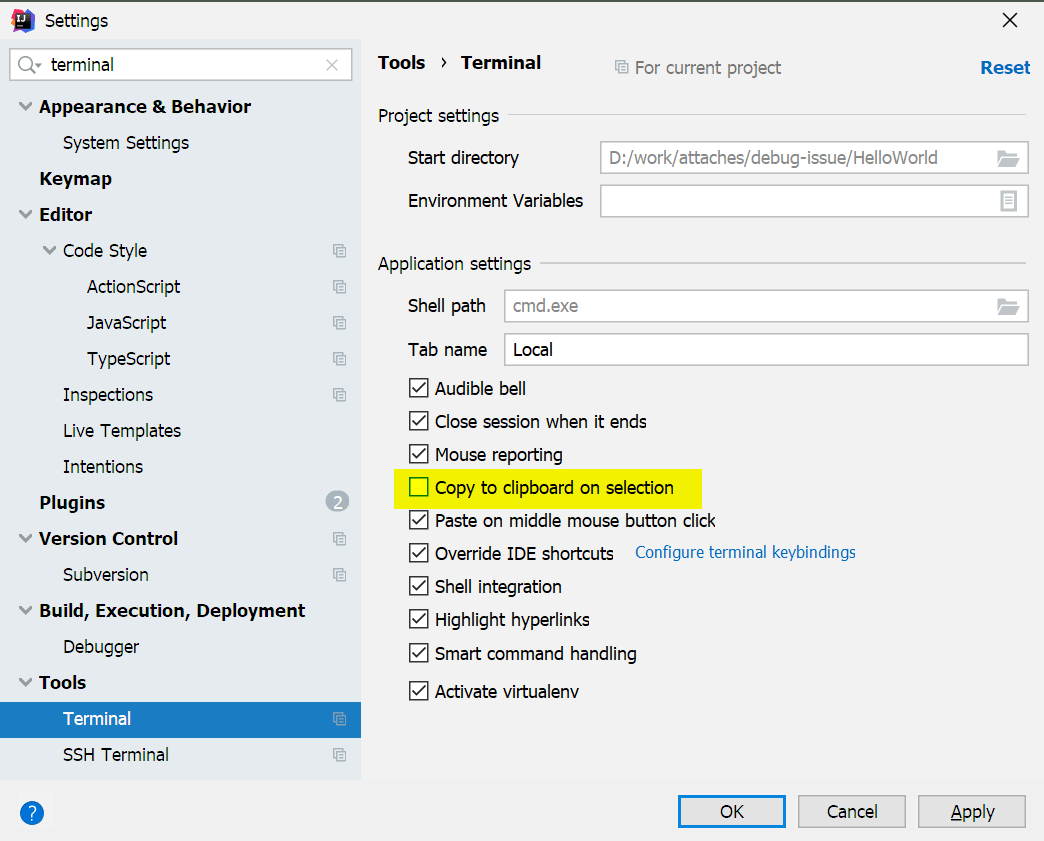Collapse the Appearance & Behavior section
1044x841 pixels.
24,106
